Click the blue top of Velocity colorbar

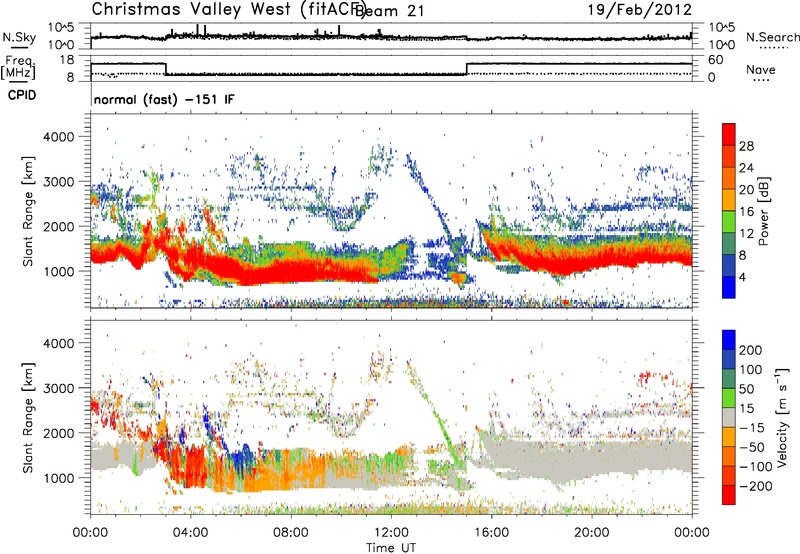[x=729, y=340]
